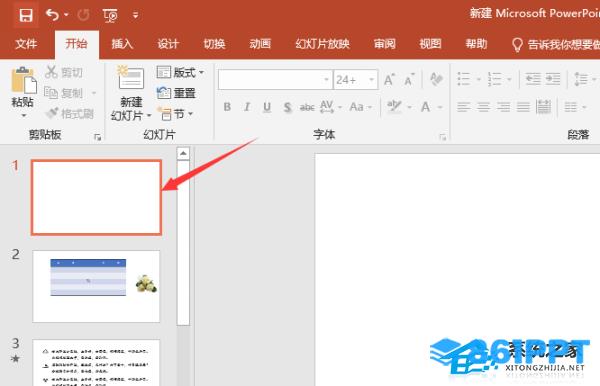The height and width of the screenshot is (386, 600).
Task: Open font color A dropdown arrow
Action: 440,107
